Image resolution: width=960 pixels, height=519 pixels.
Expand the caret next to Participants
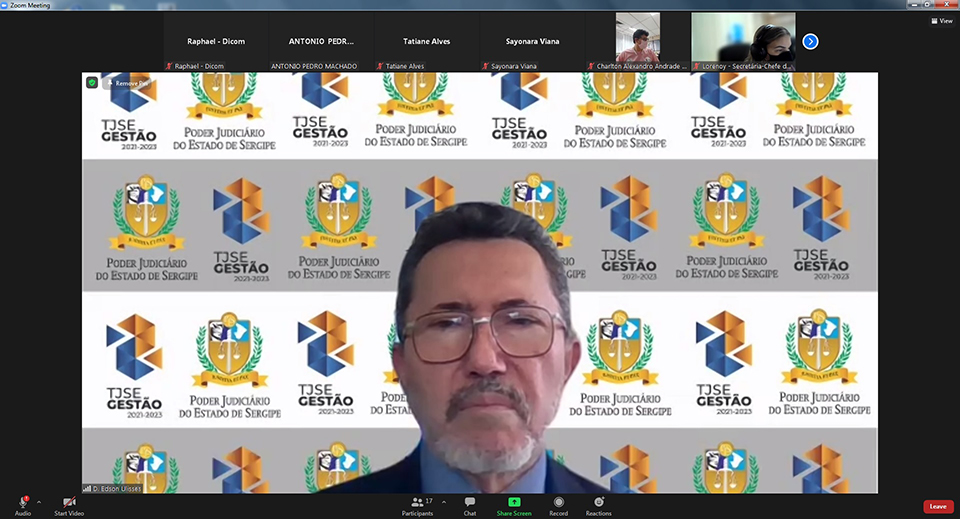click(444, 502)
